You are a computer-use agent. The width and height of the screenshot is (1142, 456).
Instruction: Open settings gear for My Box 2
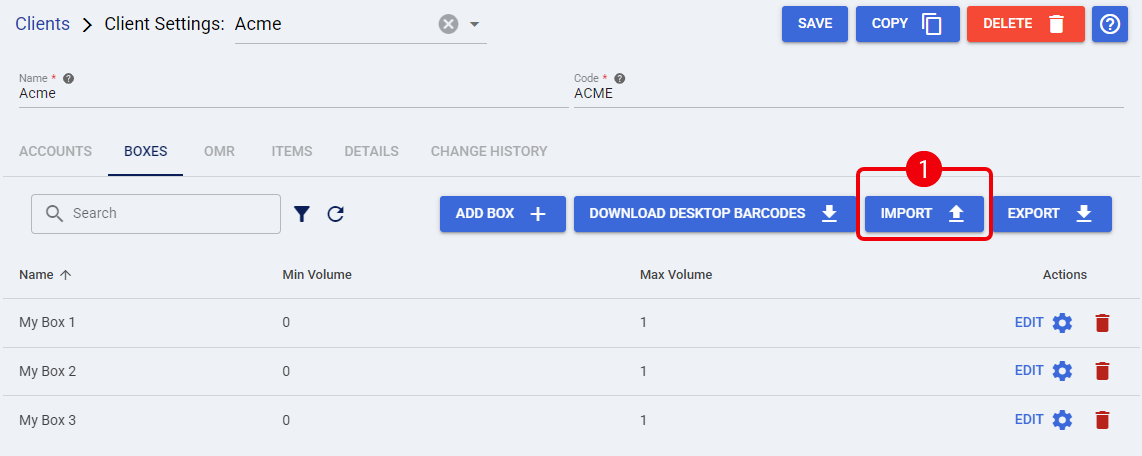point(1063,372)
